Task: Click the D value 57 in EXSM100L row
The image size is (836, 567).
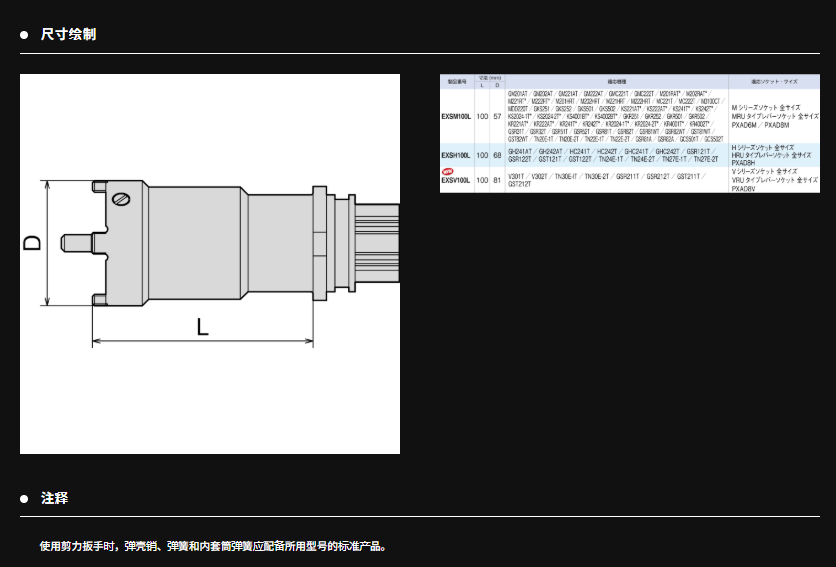Action: 497,117
